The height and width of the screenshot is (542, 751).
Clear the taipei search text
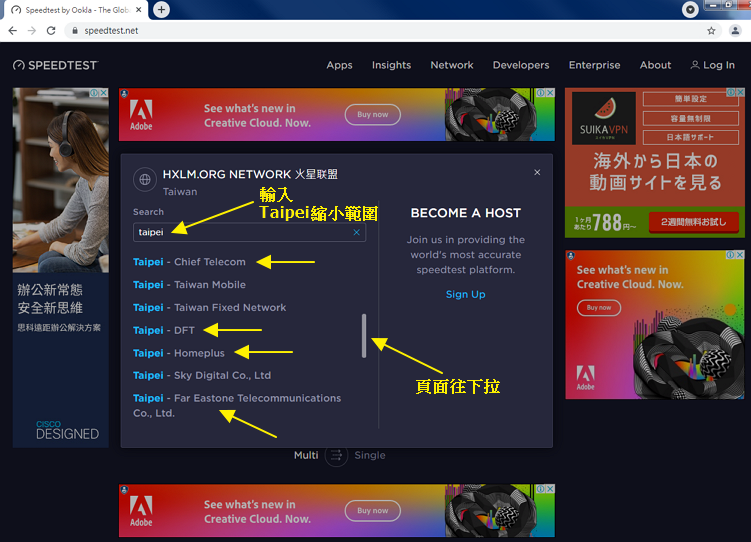coord(356,232)
